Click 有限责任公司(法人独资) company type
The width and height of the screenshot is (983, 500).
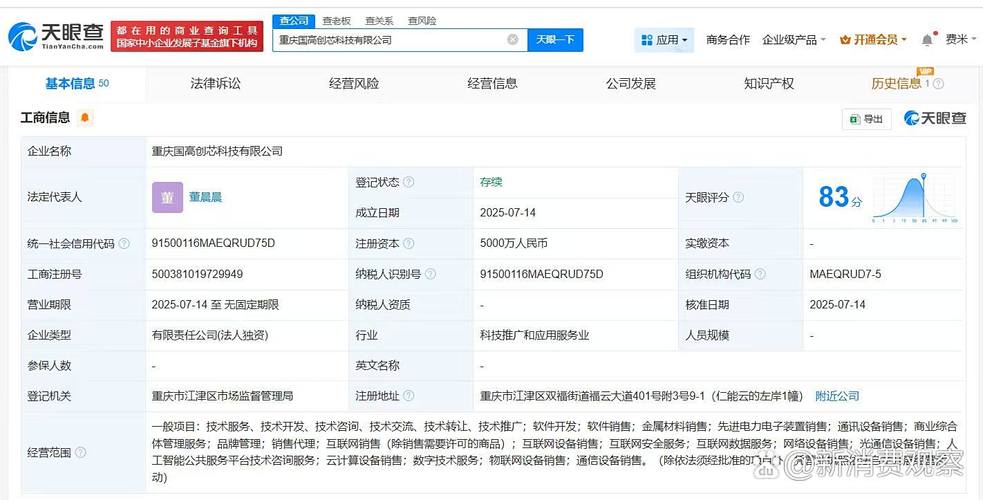pyautogui.click(x=210, y=335)
